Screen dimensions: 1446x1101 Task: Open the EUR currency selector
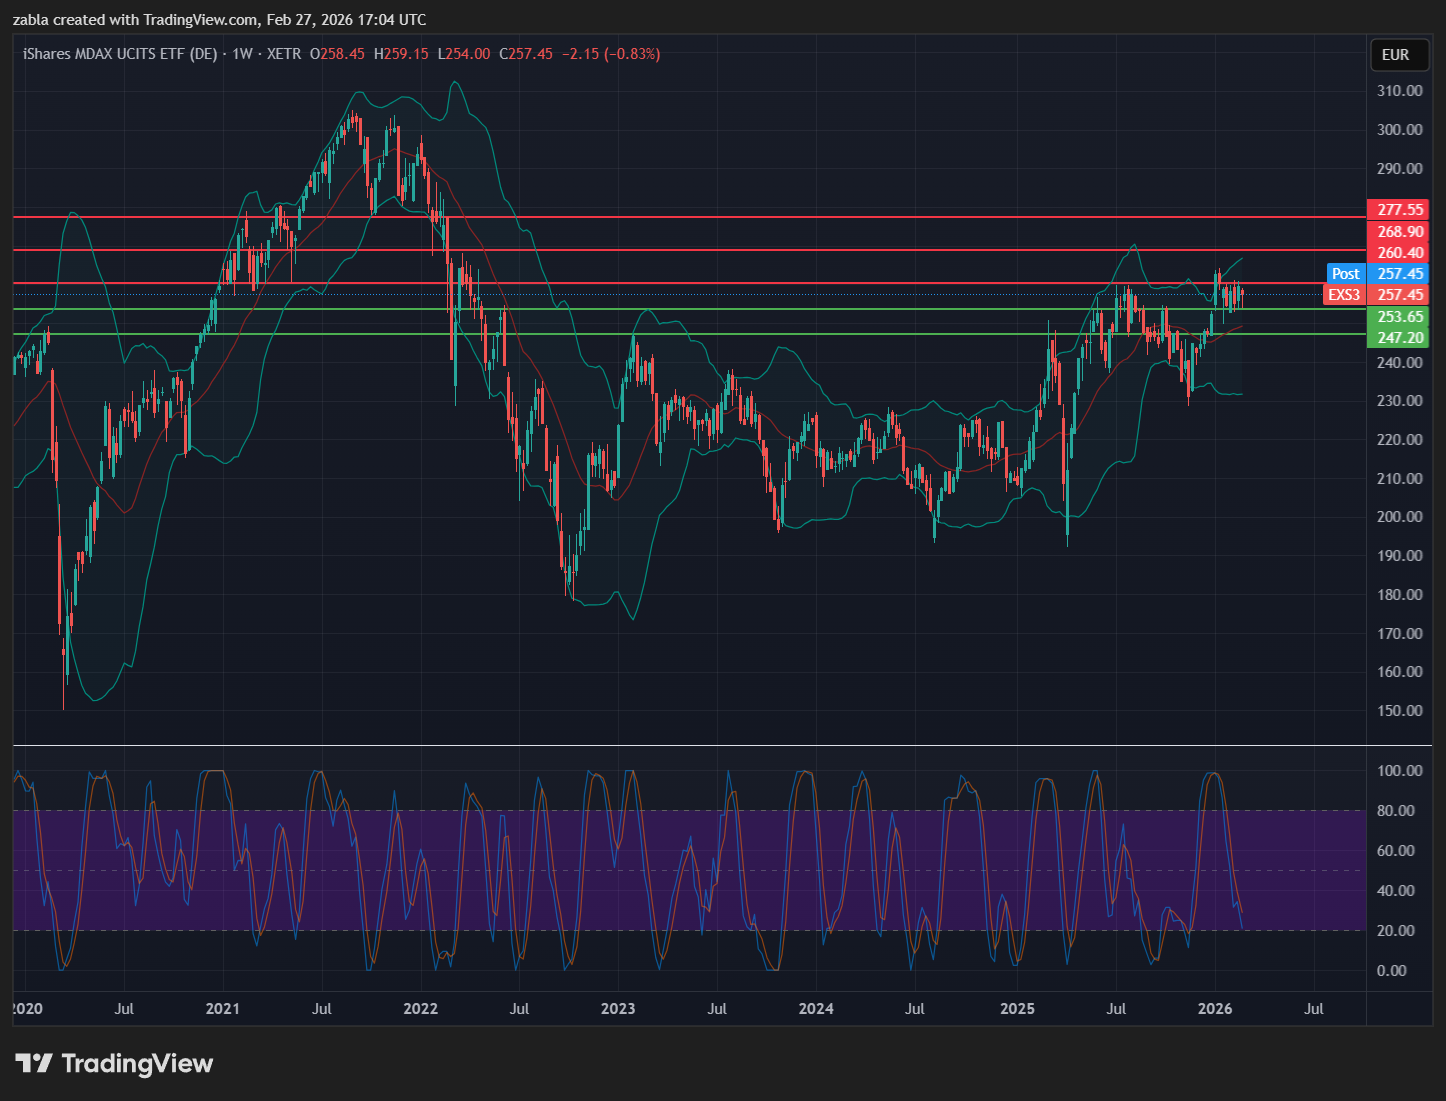point(1395,55)
